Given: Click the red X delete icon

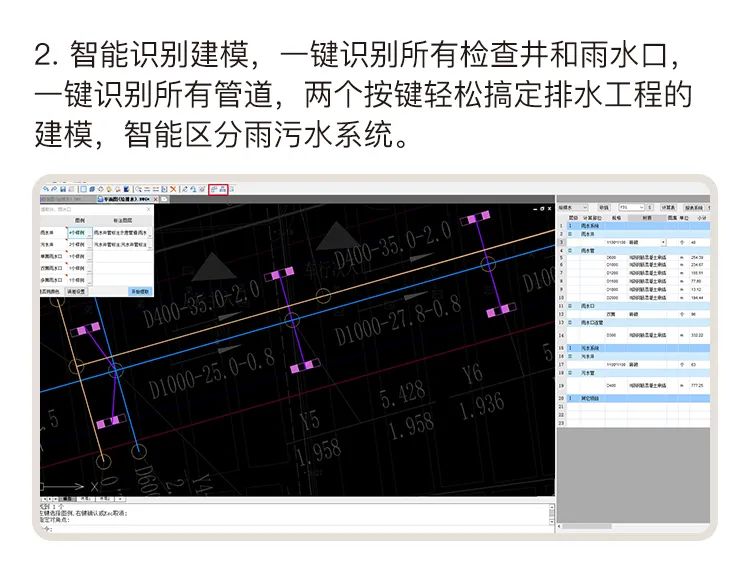Looking at the screenshot, I should (173, 188).
